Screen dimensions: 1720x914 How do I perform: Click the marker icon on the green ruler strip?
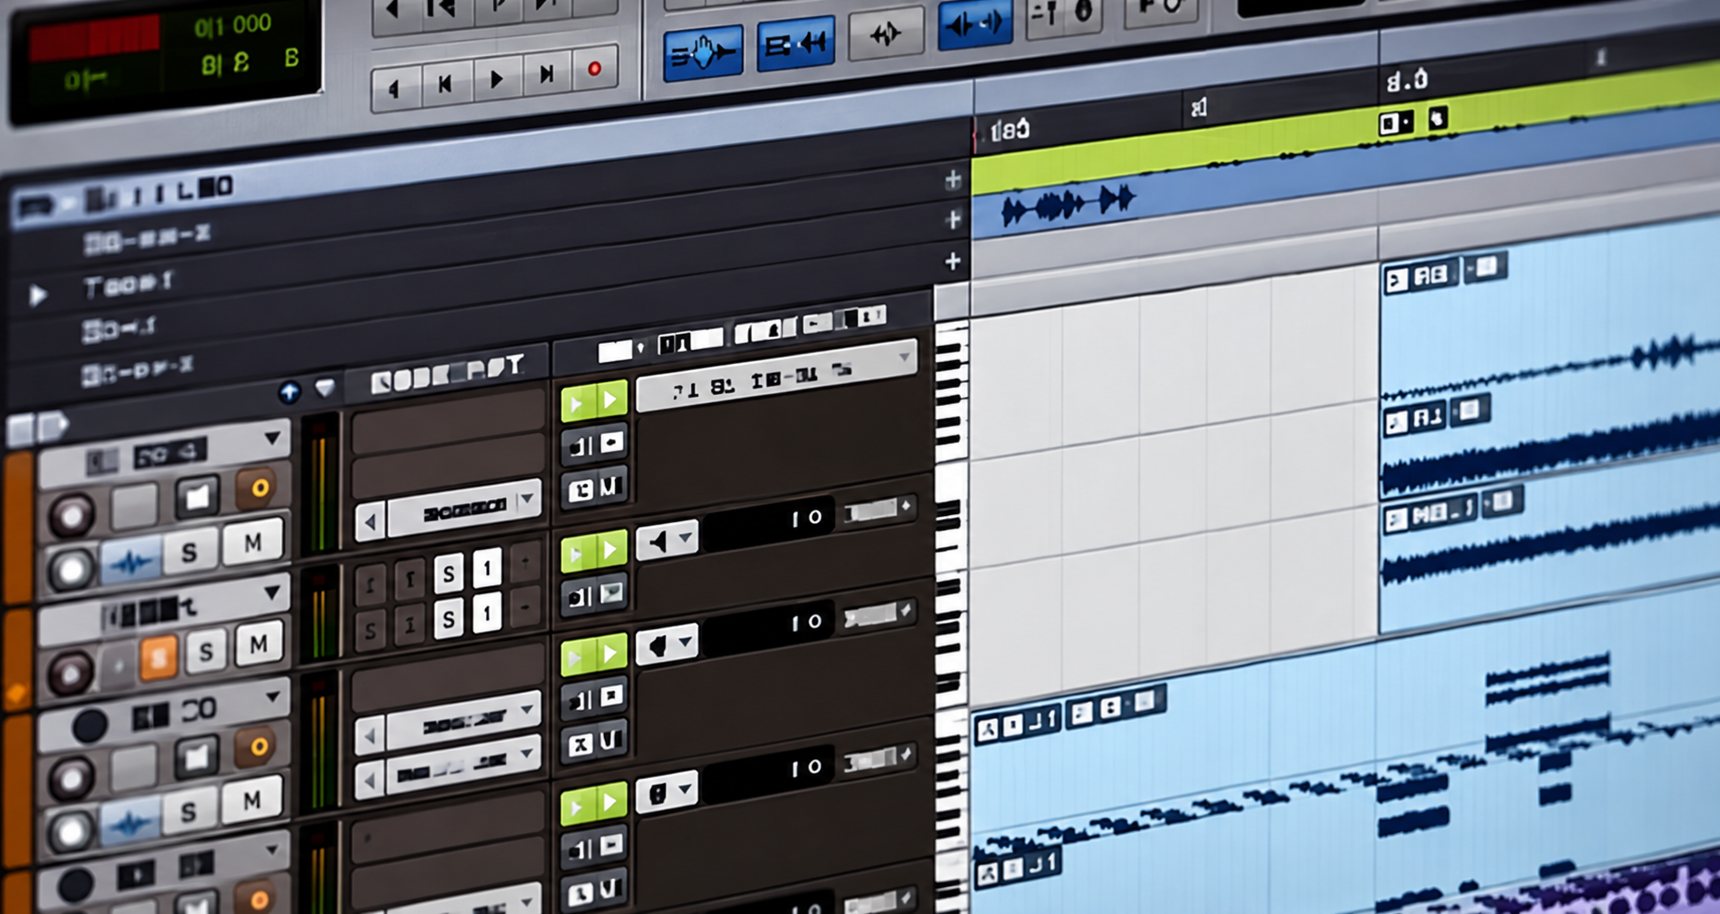(1437, 119)
